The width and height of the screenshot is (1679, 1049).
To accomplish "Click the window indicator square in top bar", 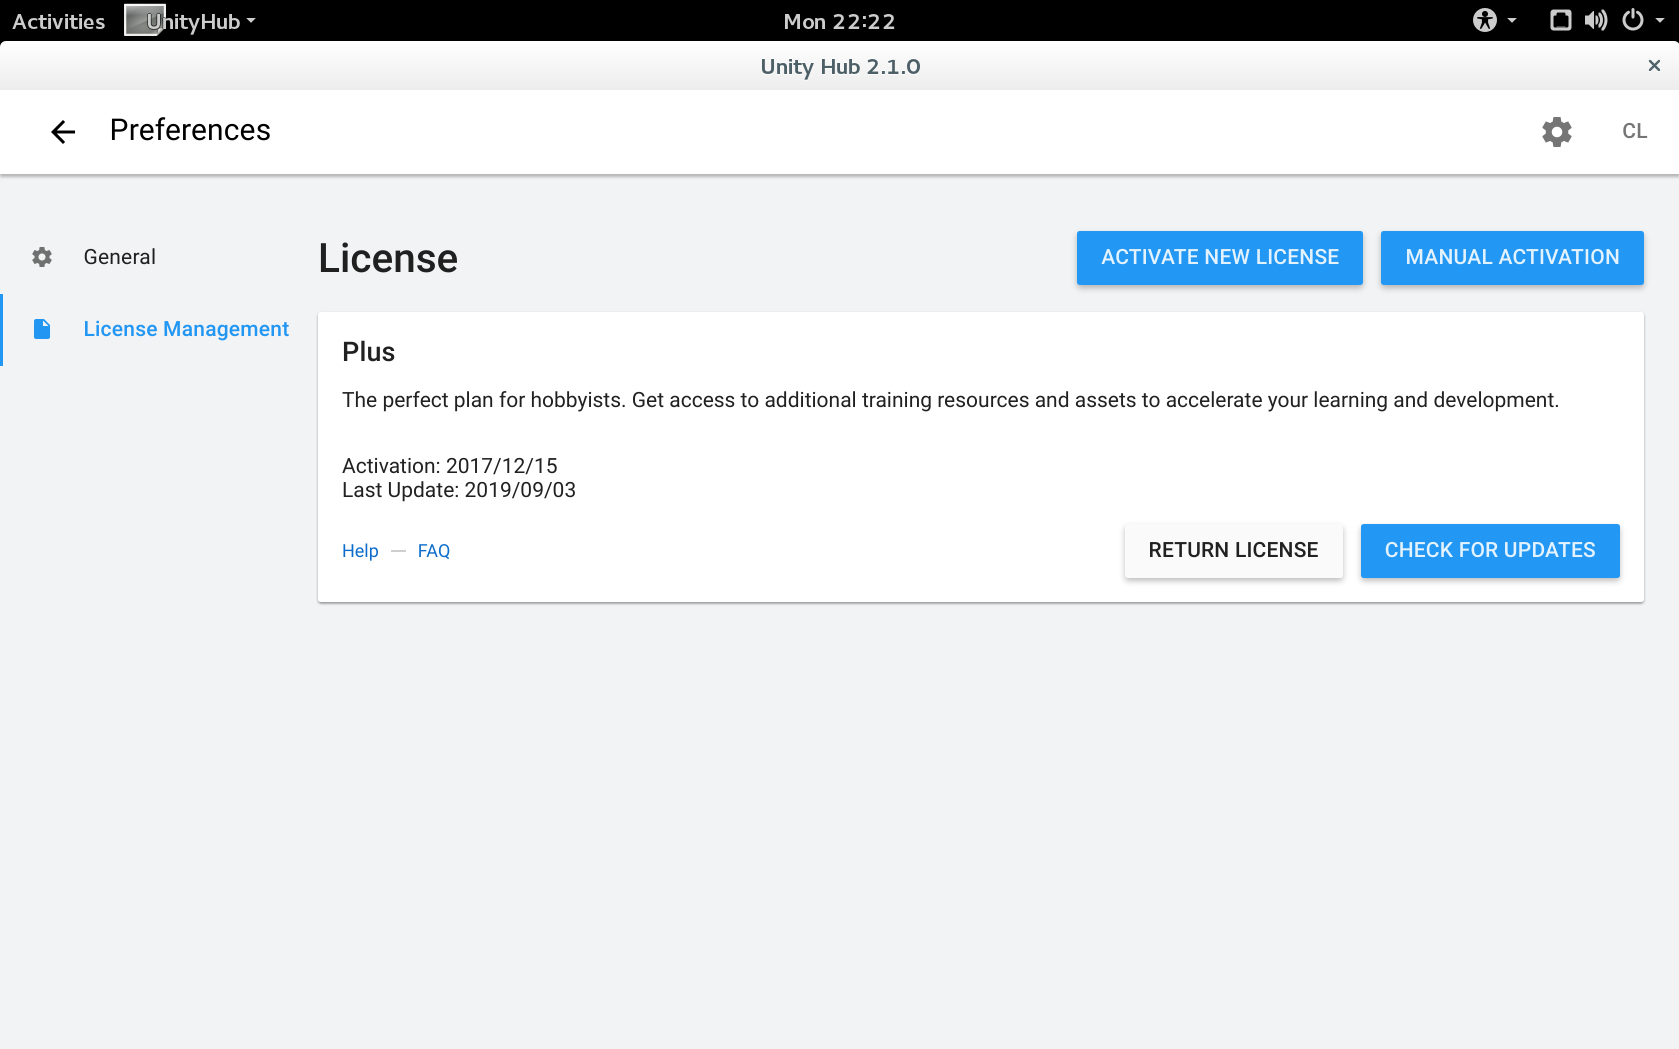I will tap(1560, 20).
